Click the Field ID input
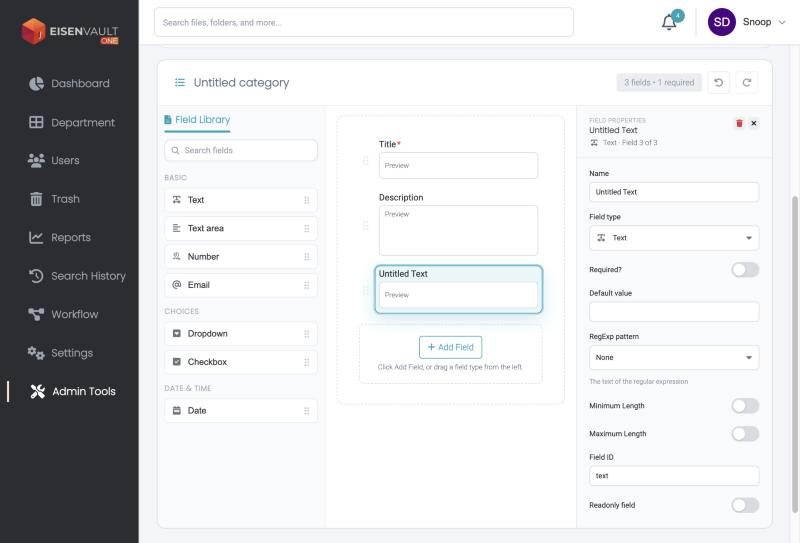This screenshot has width=800, height=543. [x=674, y=476]
